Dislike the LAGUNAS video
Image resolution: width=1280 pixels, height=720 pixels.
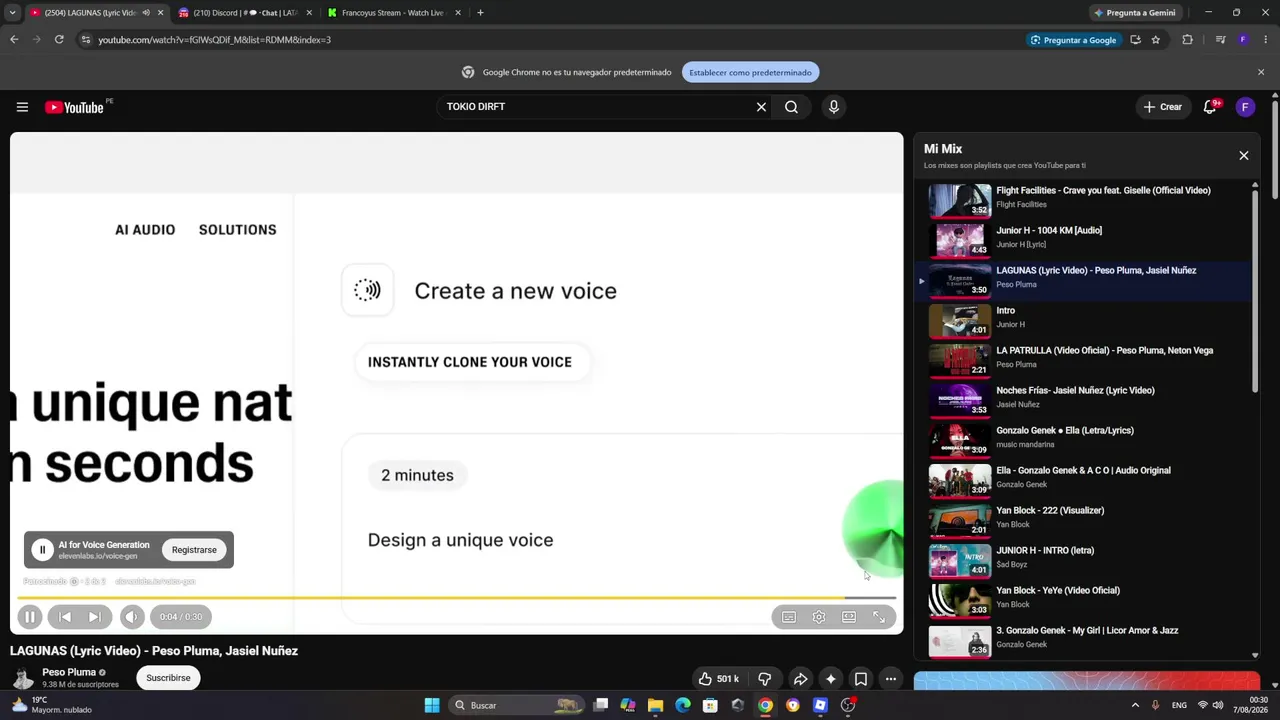765,679
